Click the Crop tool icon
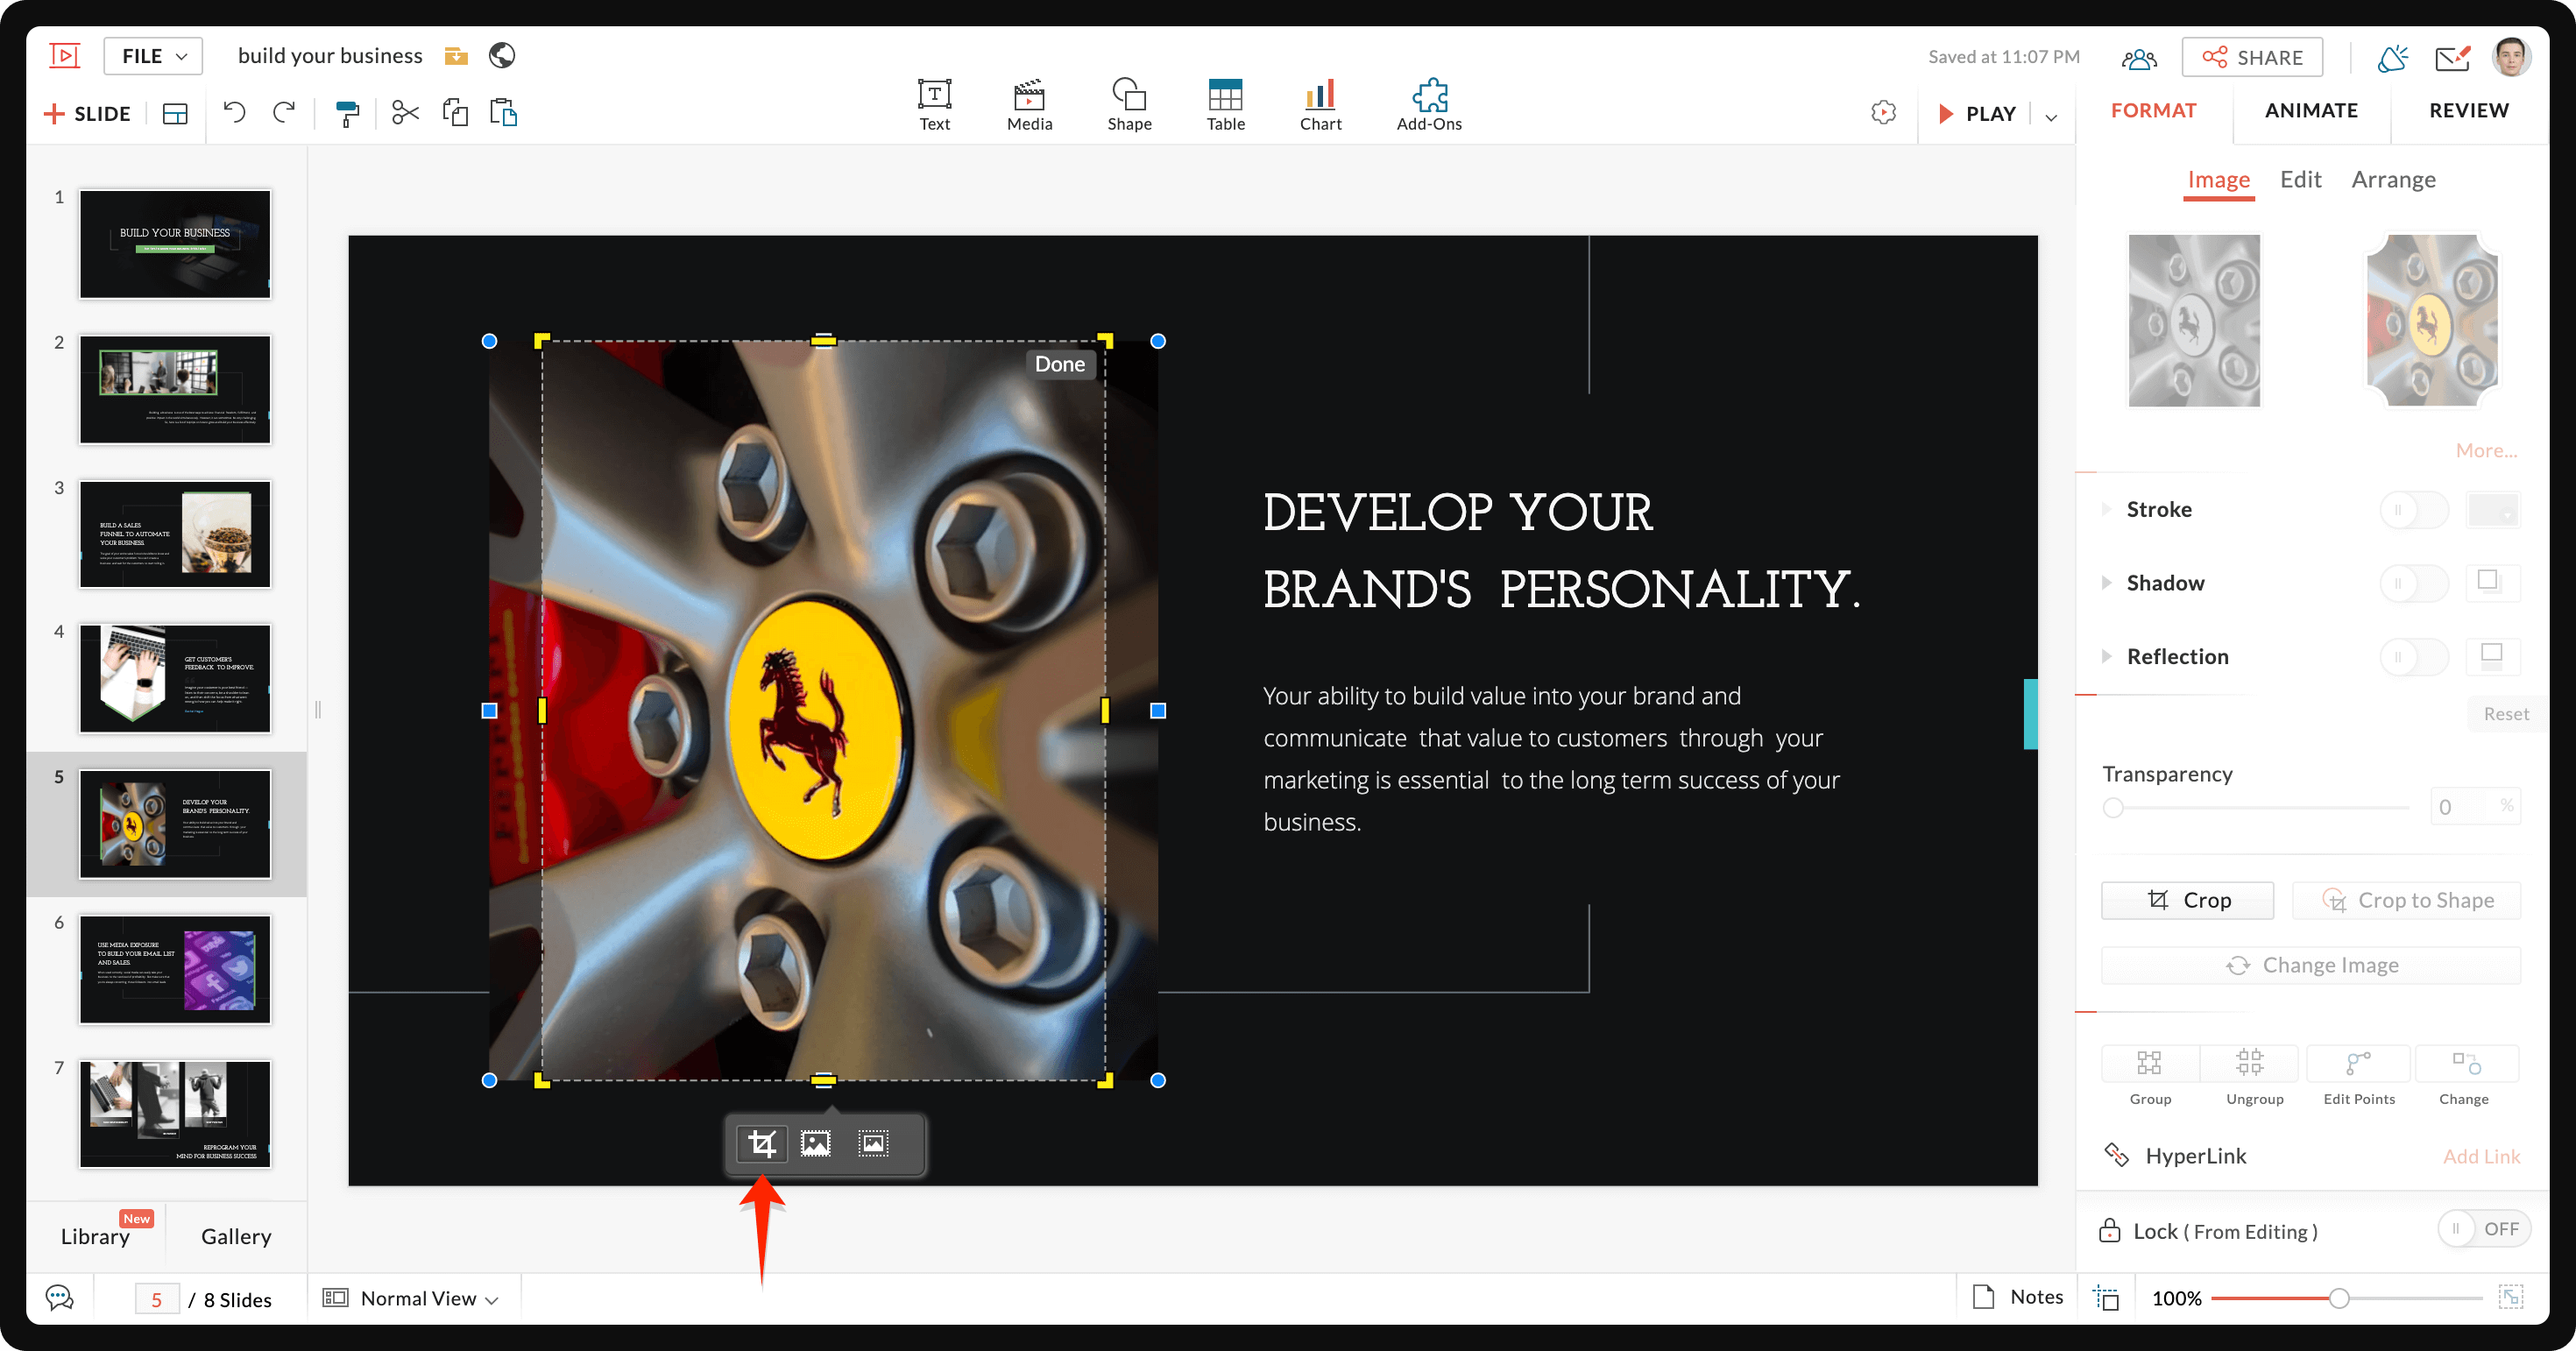 (760, 1142)
